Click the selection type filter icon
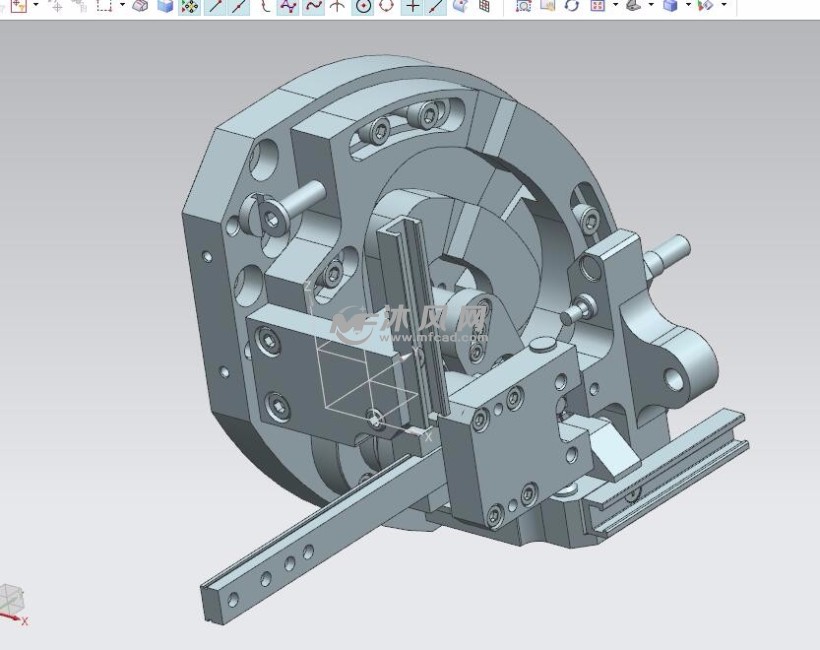820x650 pixels. click(x=18, y=6)
